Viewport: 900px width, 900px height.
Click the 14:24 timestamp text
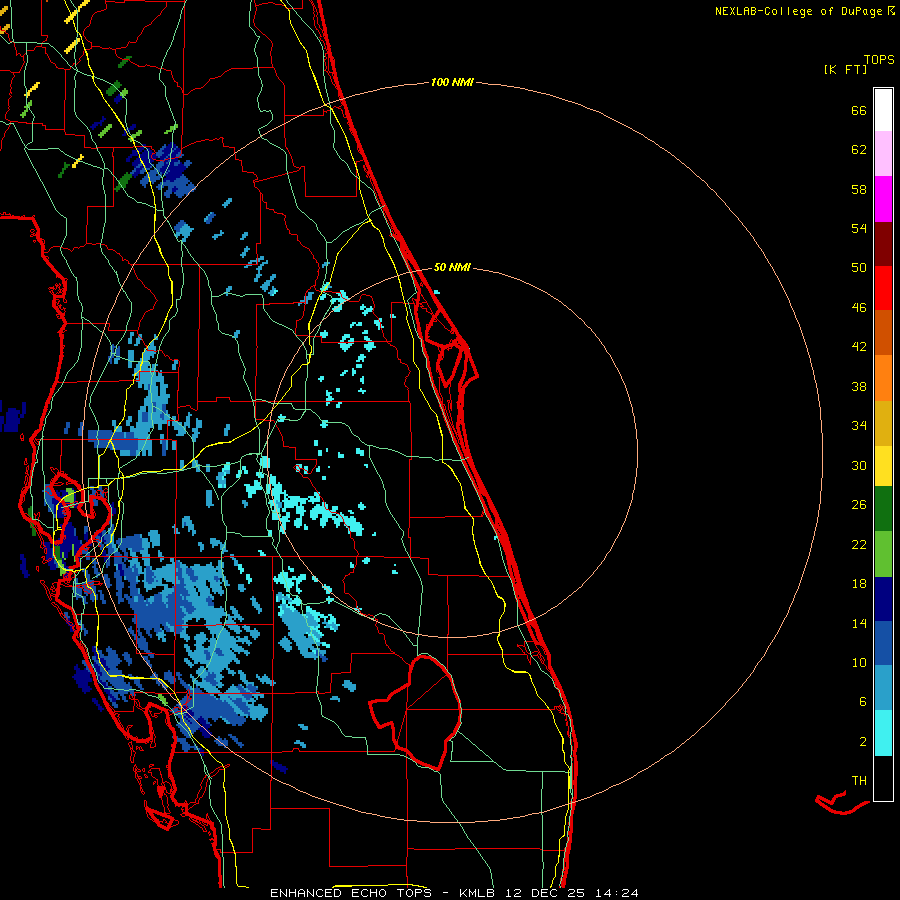pyautogui.click(x=617, y=893)
